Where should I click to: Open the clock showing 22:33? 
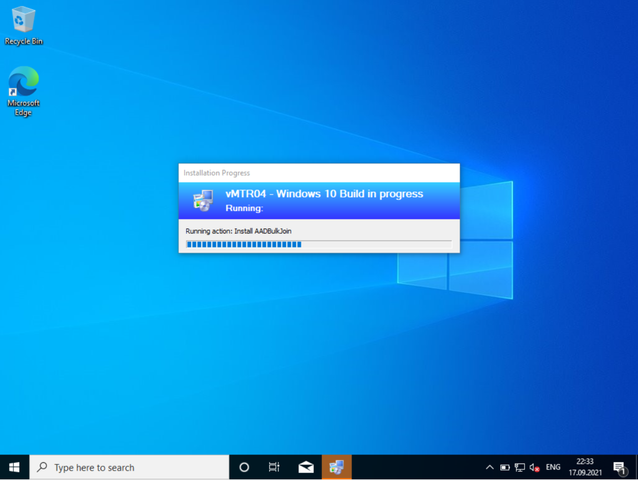(585, 467)
